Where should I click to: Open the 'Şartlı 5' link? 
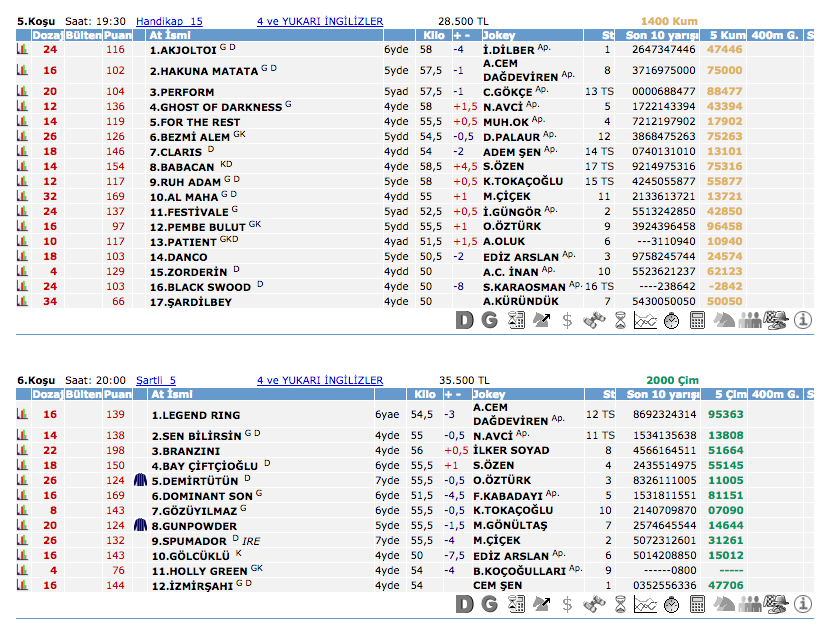(x=156, y=380)
